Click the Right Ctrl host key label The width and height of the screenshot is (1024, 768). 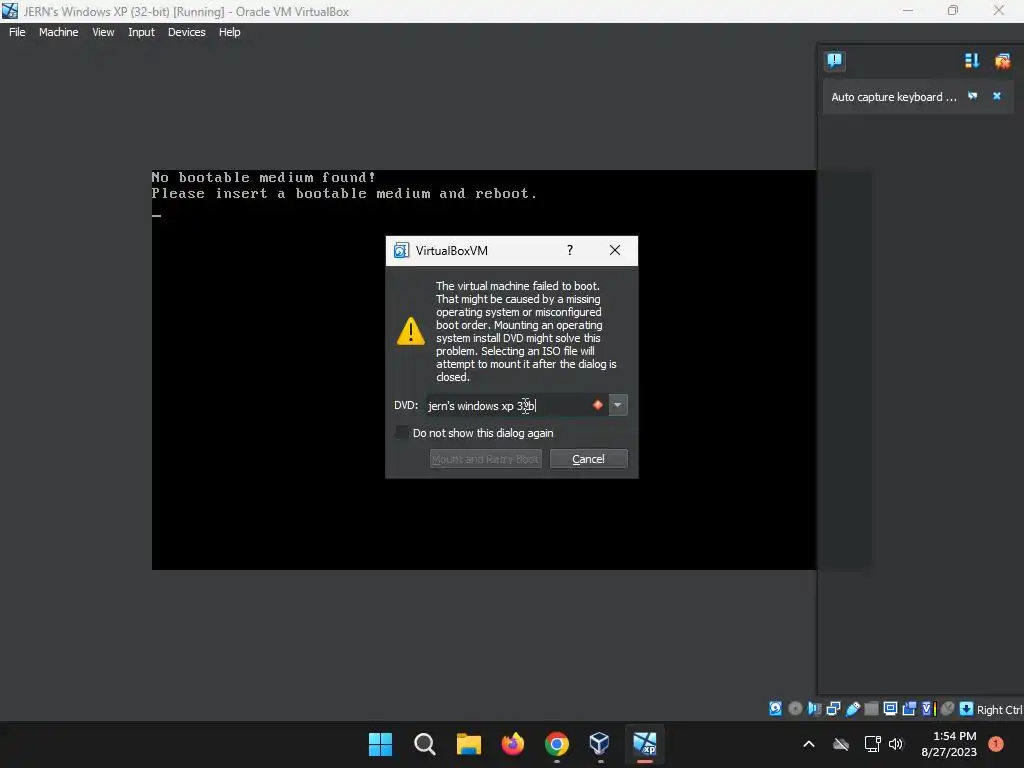pyautogui.click(x=999, y=710)
